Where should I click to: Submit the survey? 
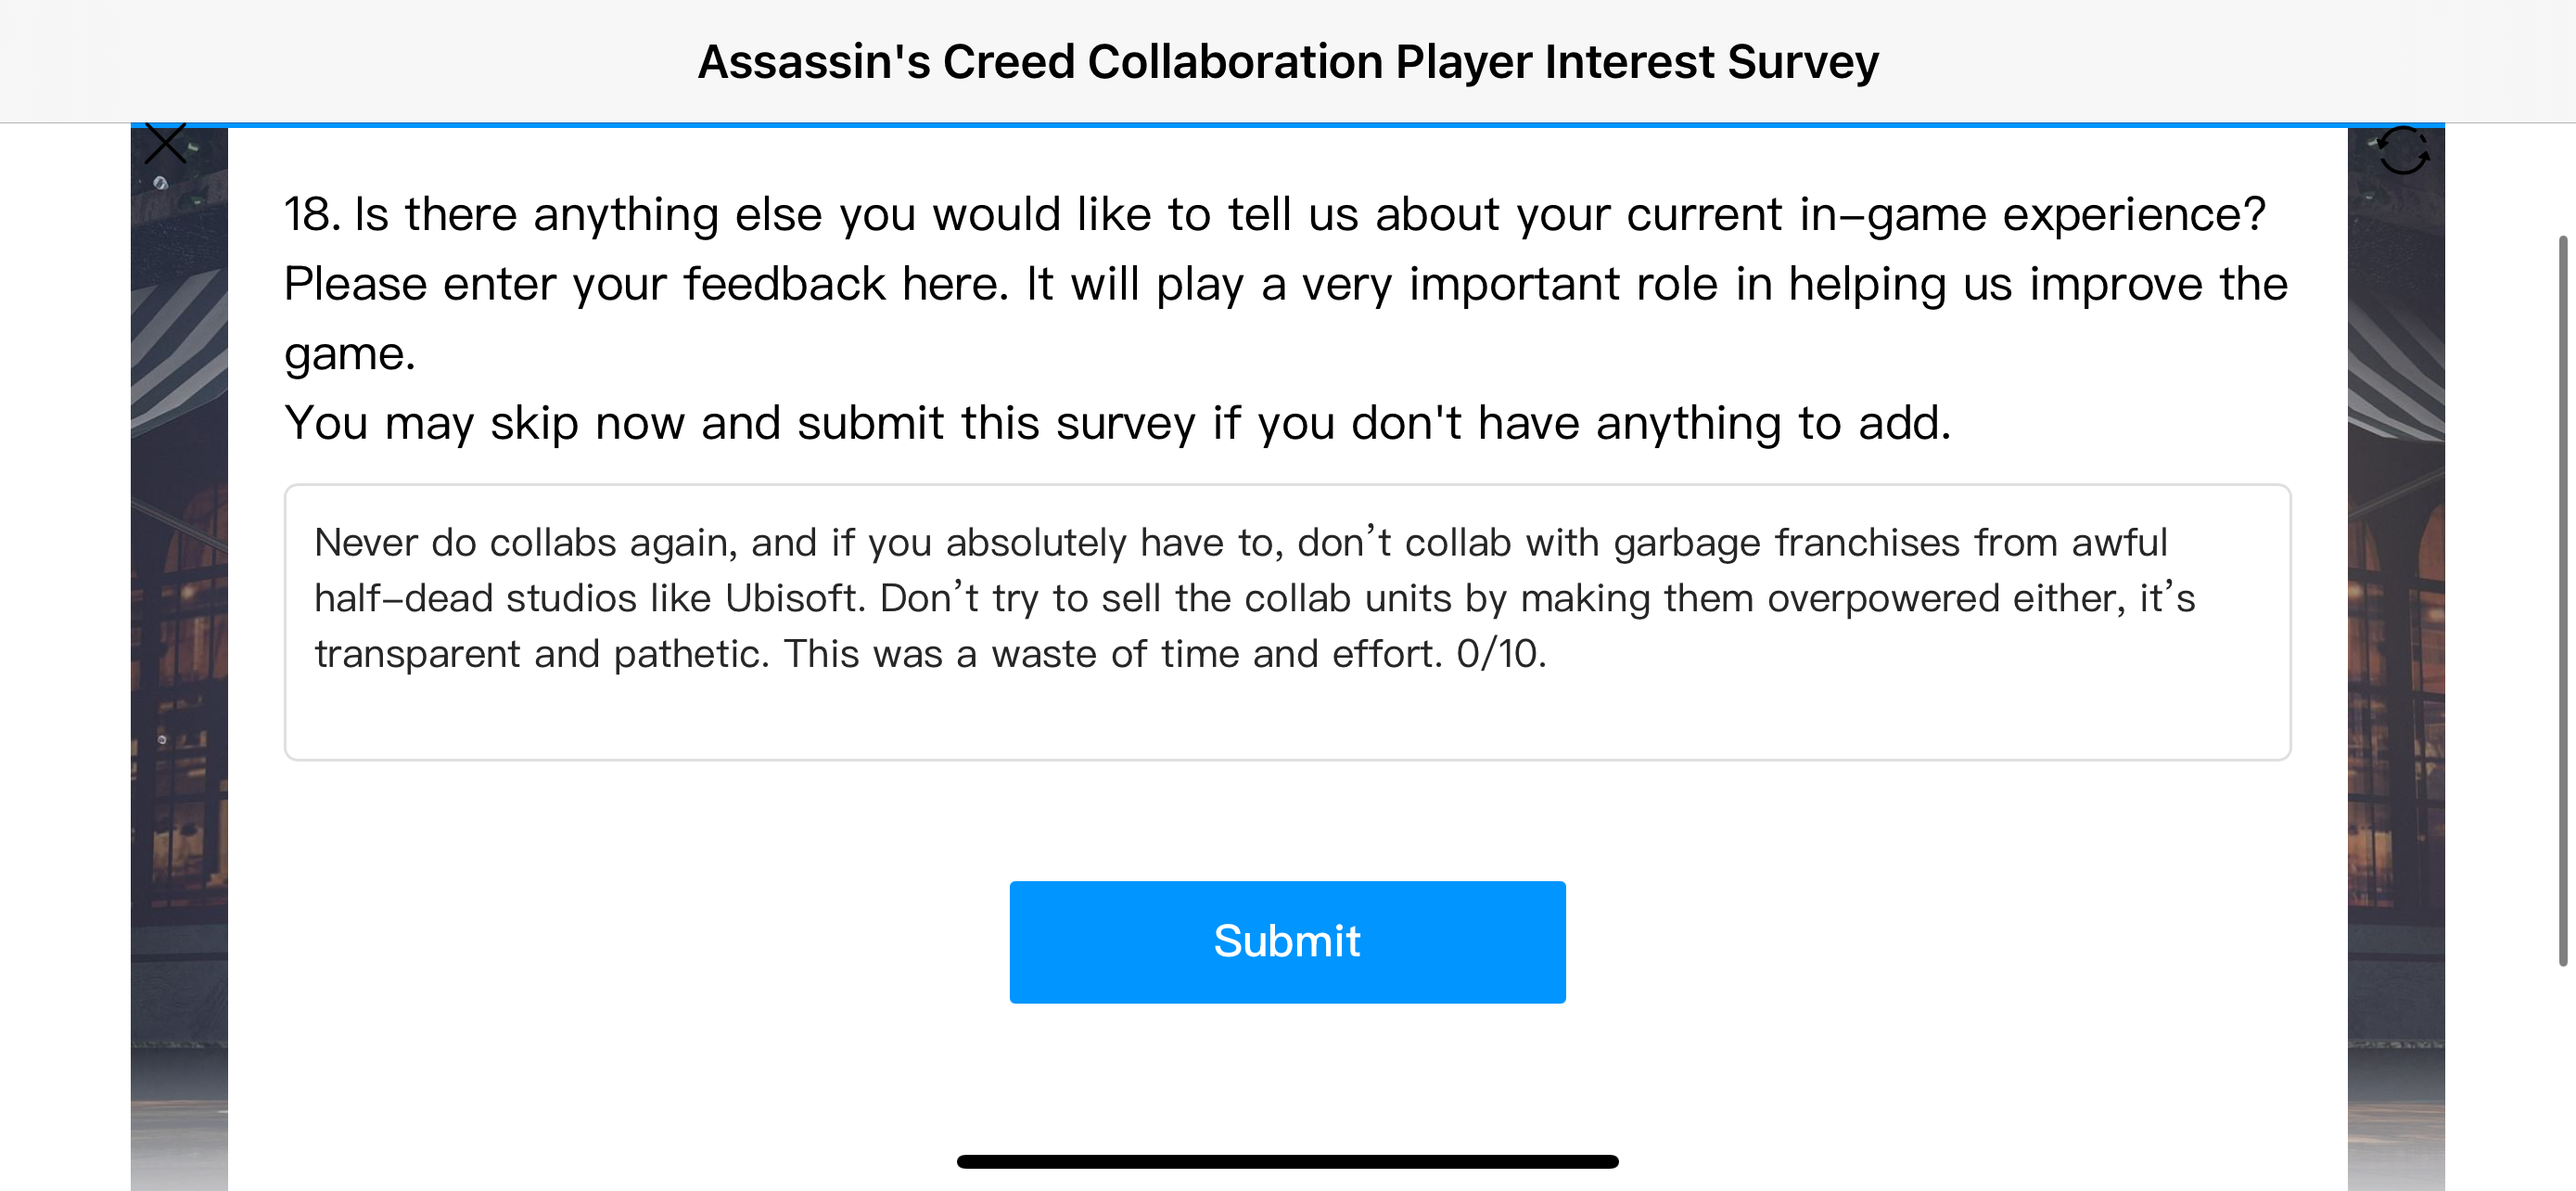[x=1287, y=941]
